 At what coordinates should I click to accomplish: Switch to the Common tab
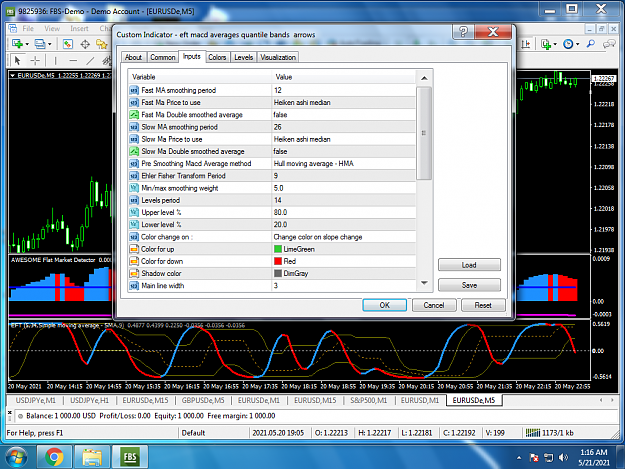163,57
